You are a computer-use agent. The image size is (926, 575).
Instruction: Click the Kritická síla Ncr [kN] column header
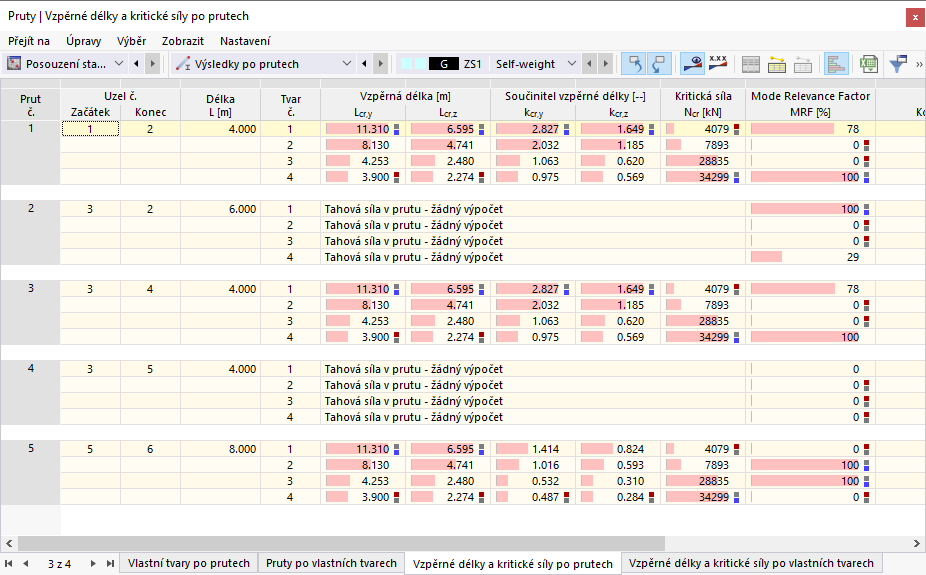tap(703, 104)
